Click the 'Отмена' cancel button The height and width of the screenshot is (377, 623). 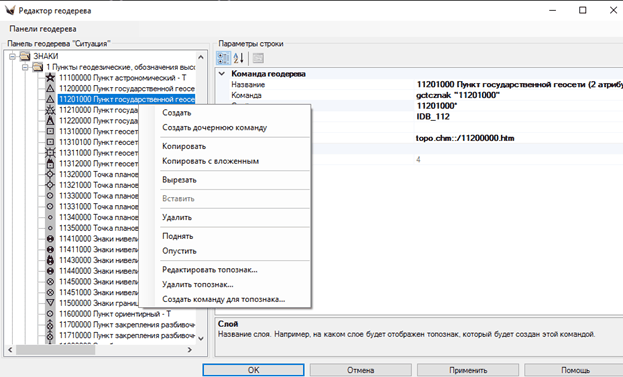point(360,370)
